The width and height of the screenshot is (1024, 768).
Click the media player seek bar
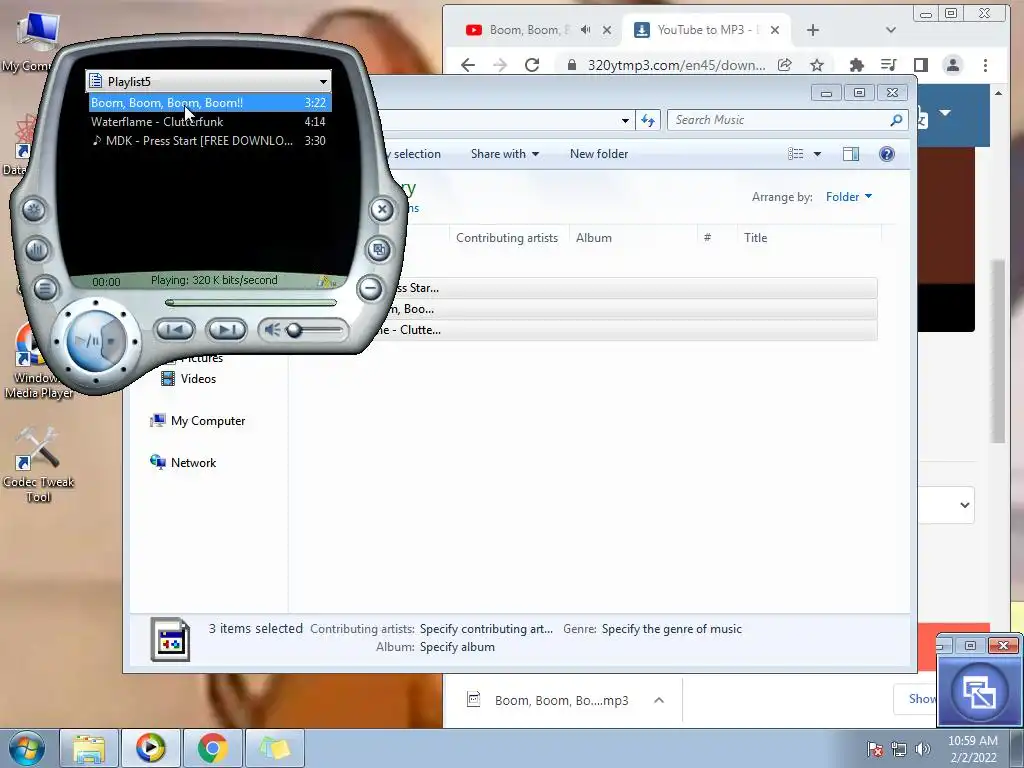[x=251, y=302]
